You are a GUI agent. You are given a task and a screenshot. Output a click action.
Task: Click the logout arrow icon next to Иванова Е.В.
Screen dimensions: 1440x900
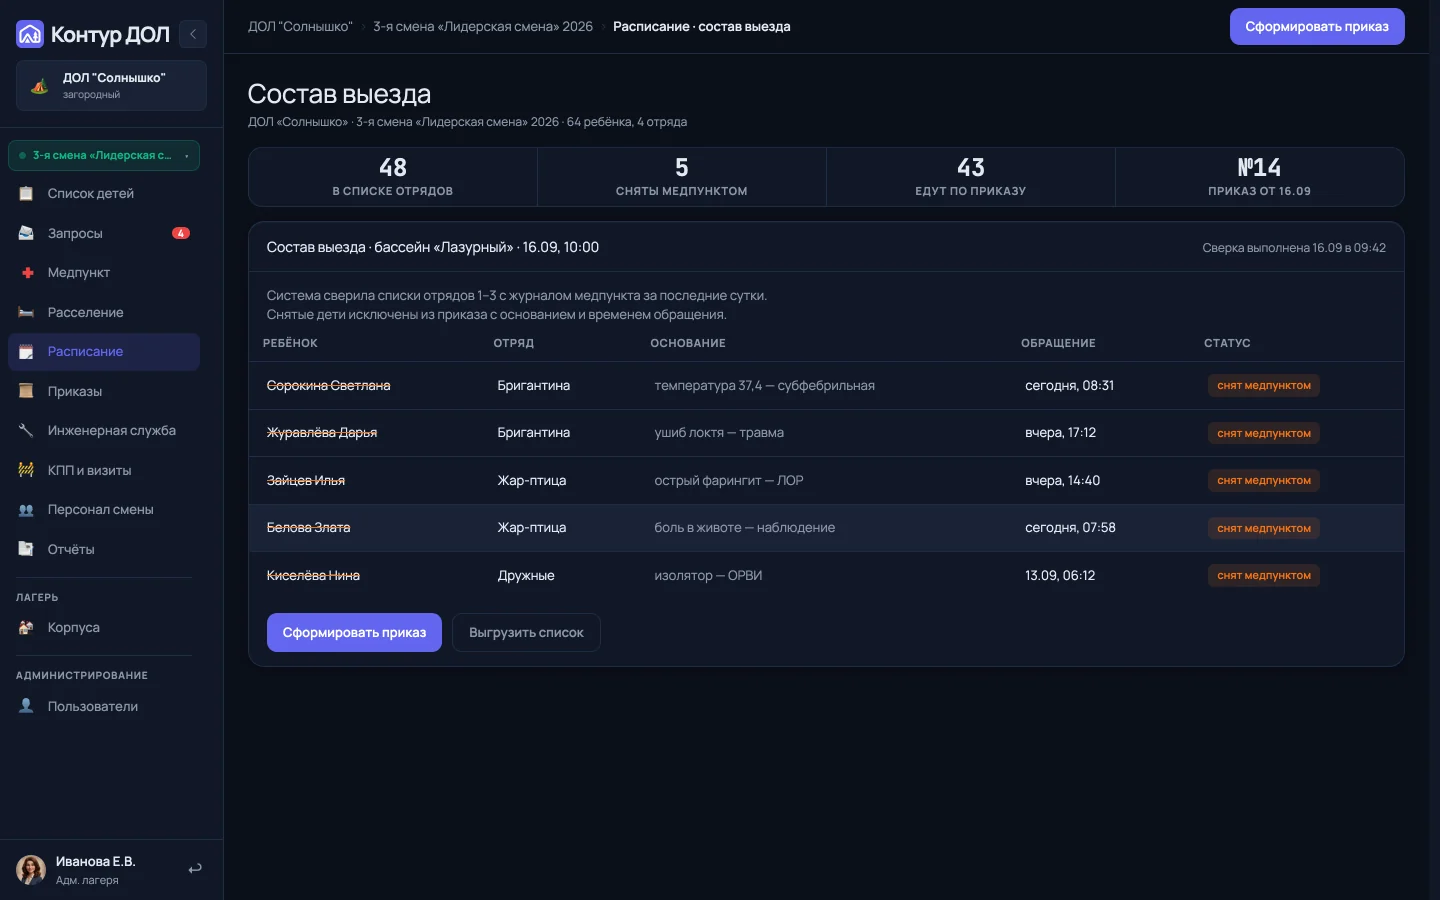tap(195, 869)
